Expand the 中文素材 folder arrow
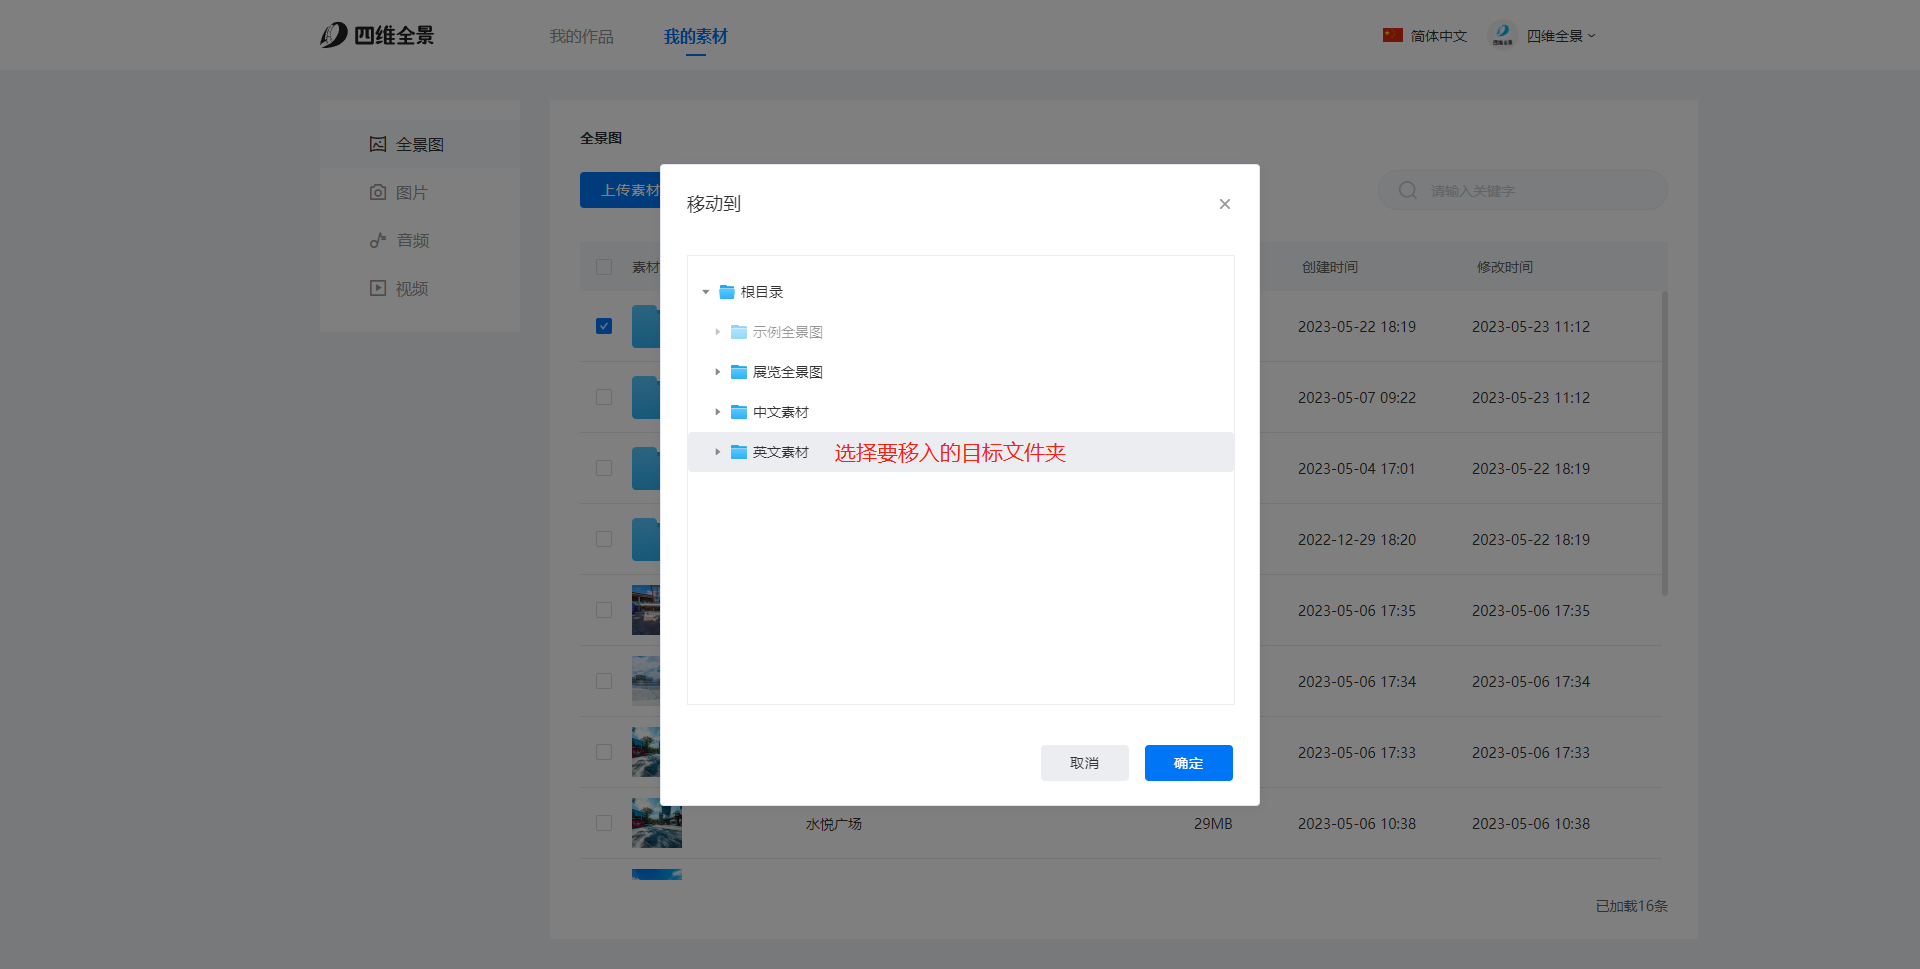Viewport: 1920px width, 969px height. click(717, 412)
